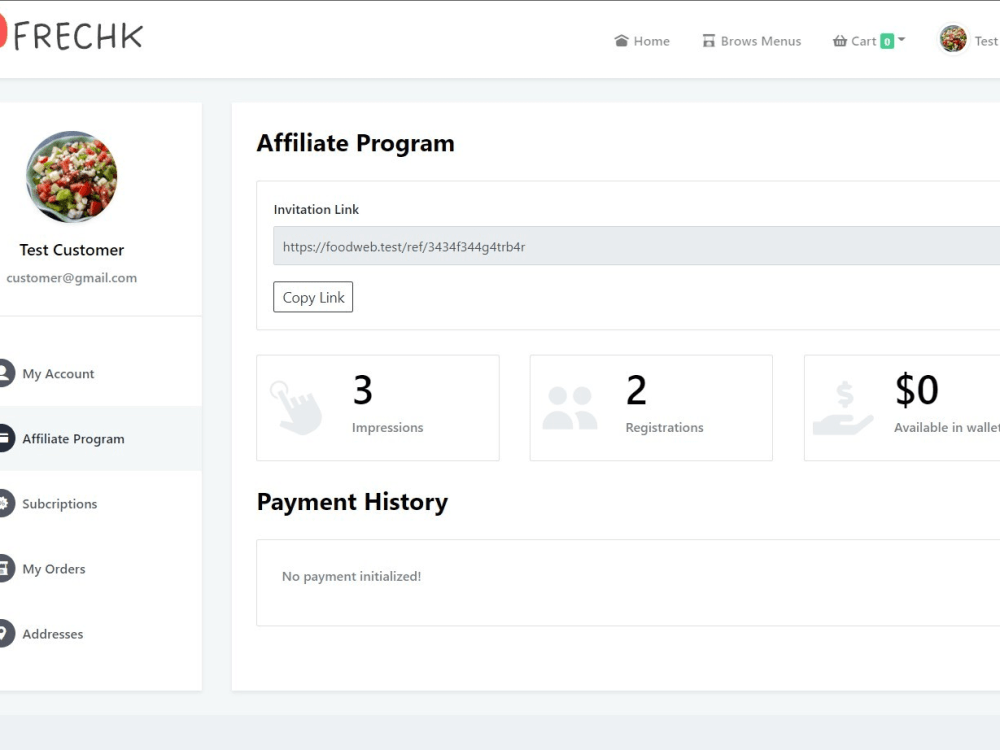Click the Registrations label
Screen dimensions: 1000x750
click(665, 427)
